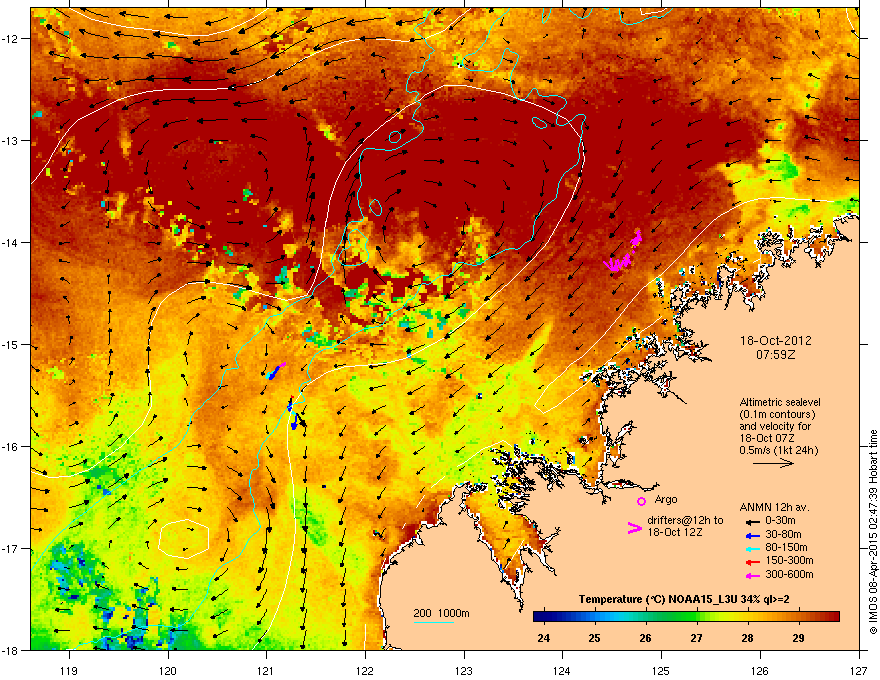Click the '(0.1m contours)' text
Screen dimensions: 880x680
pos(777,415)
